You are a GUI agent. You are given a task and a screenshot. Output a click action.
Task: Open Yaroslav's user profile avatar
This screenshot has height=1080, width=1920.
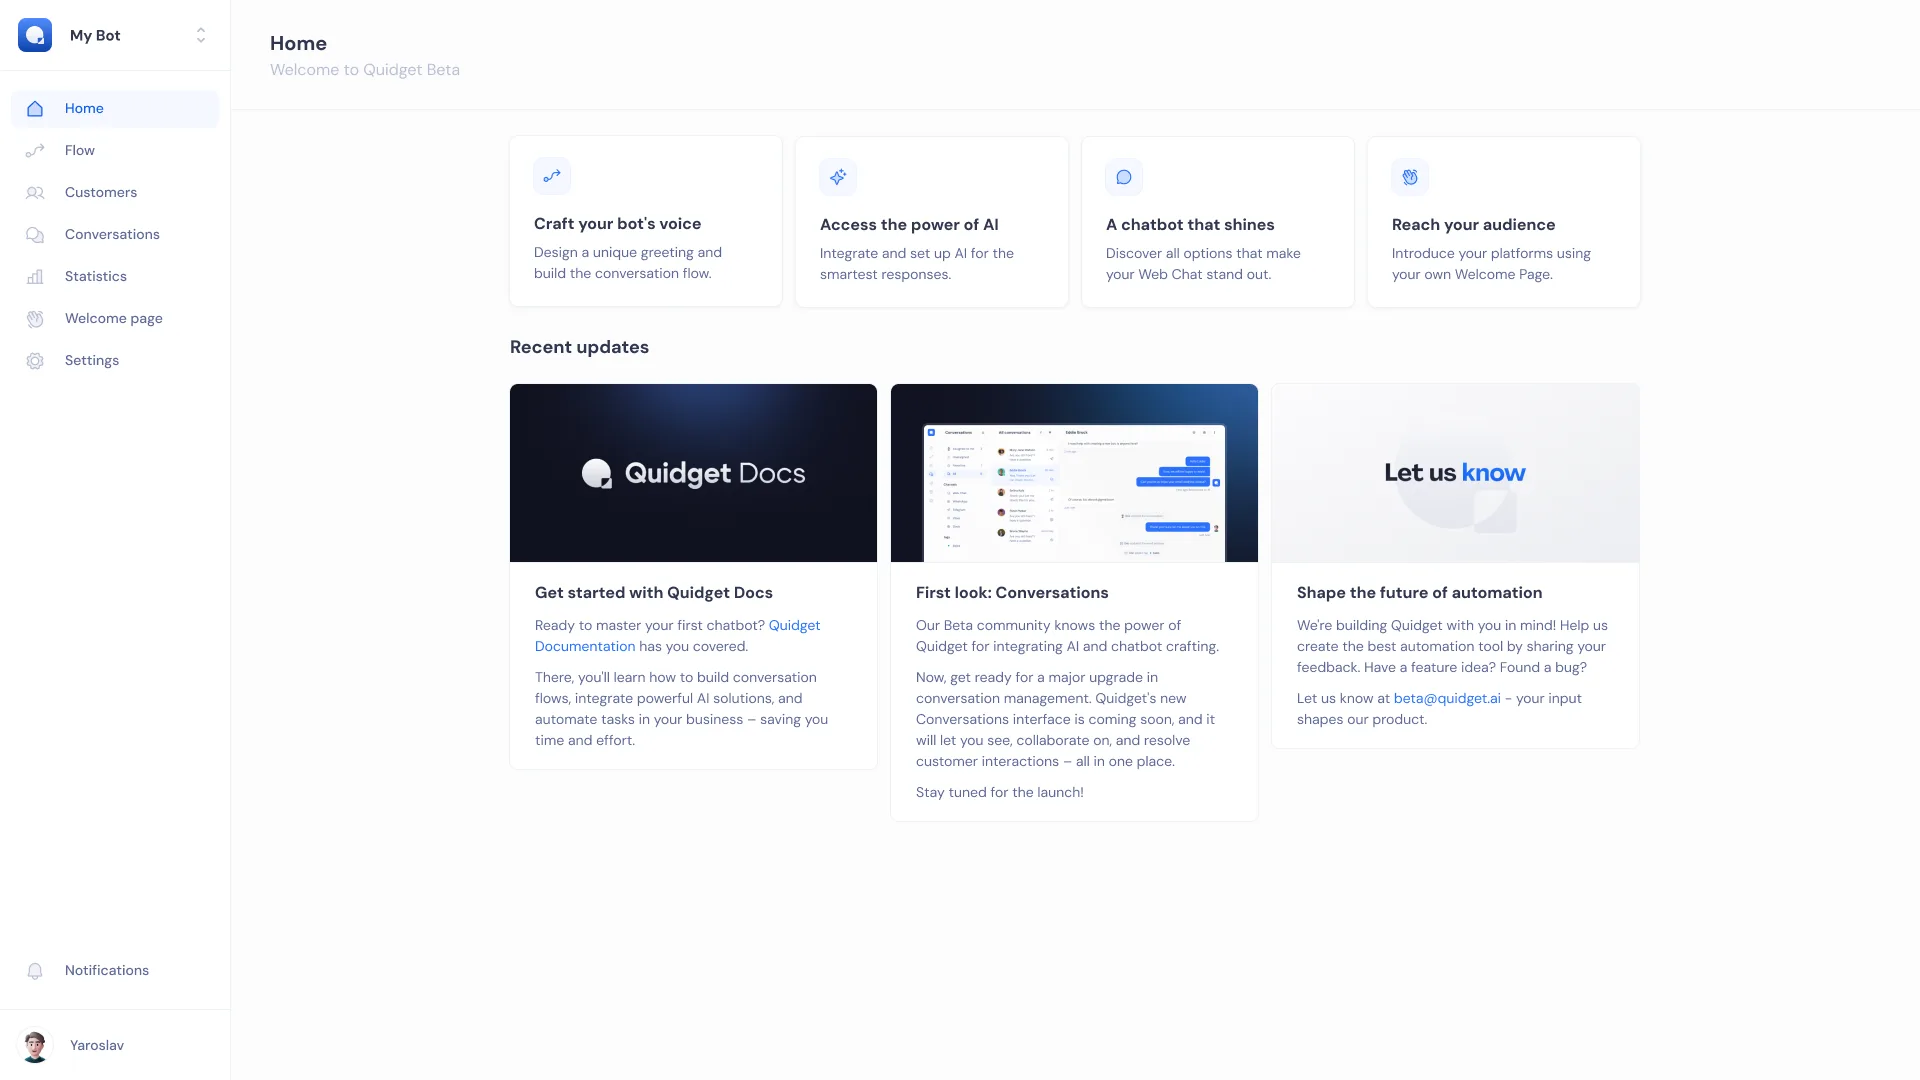click(x=35, y=1046)
